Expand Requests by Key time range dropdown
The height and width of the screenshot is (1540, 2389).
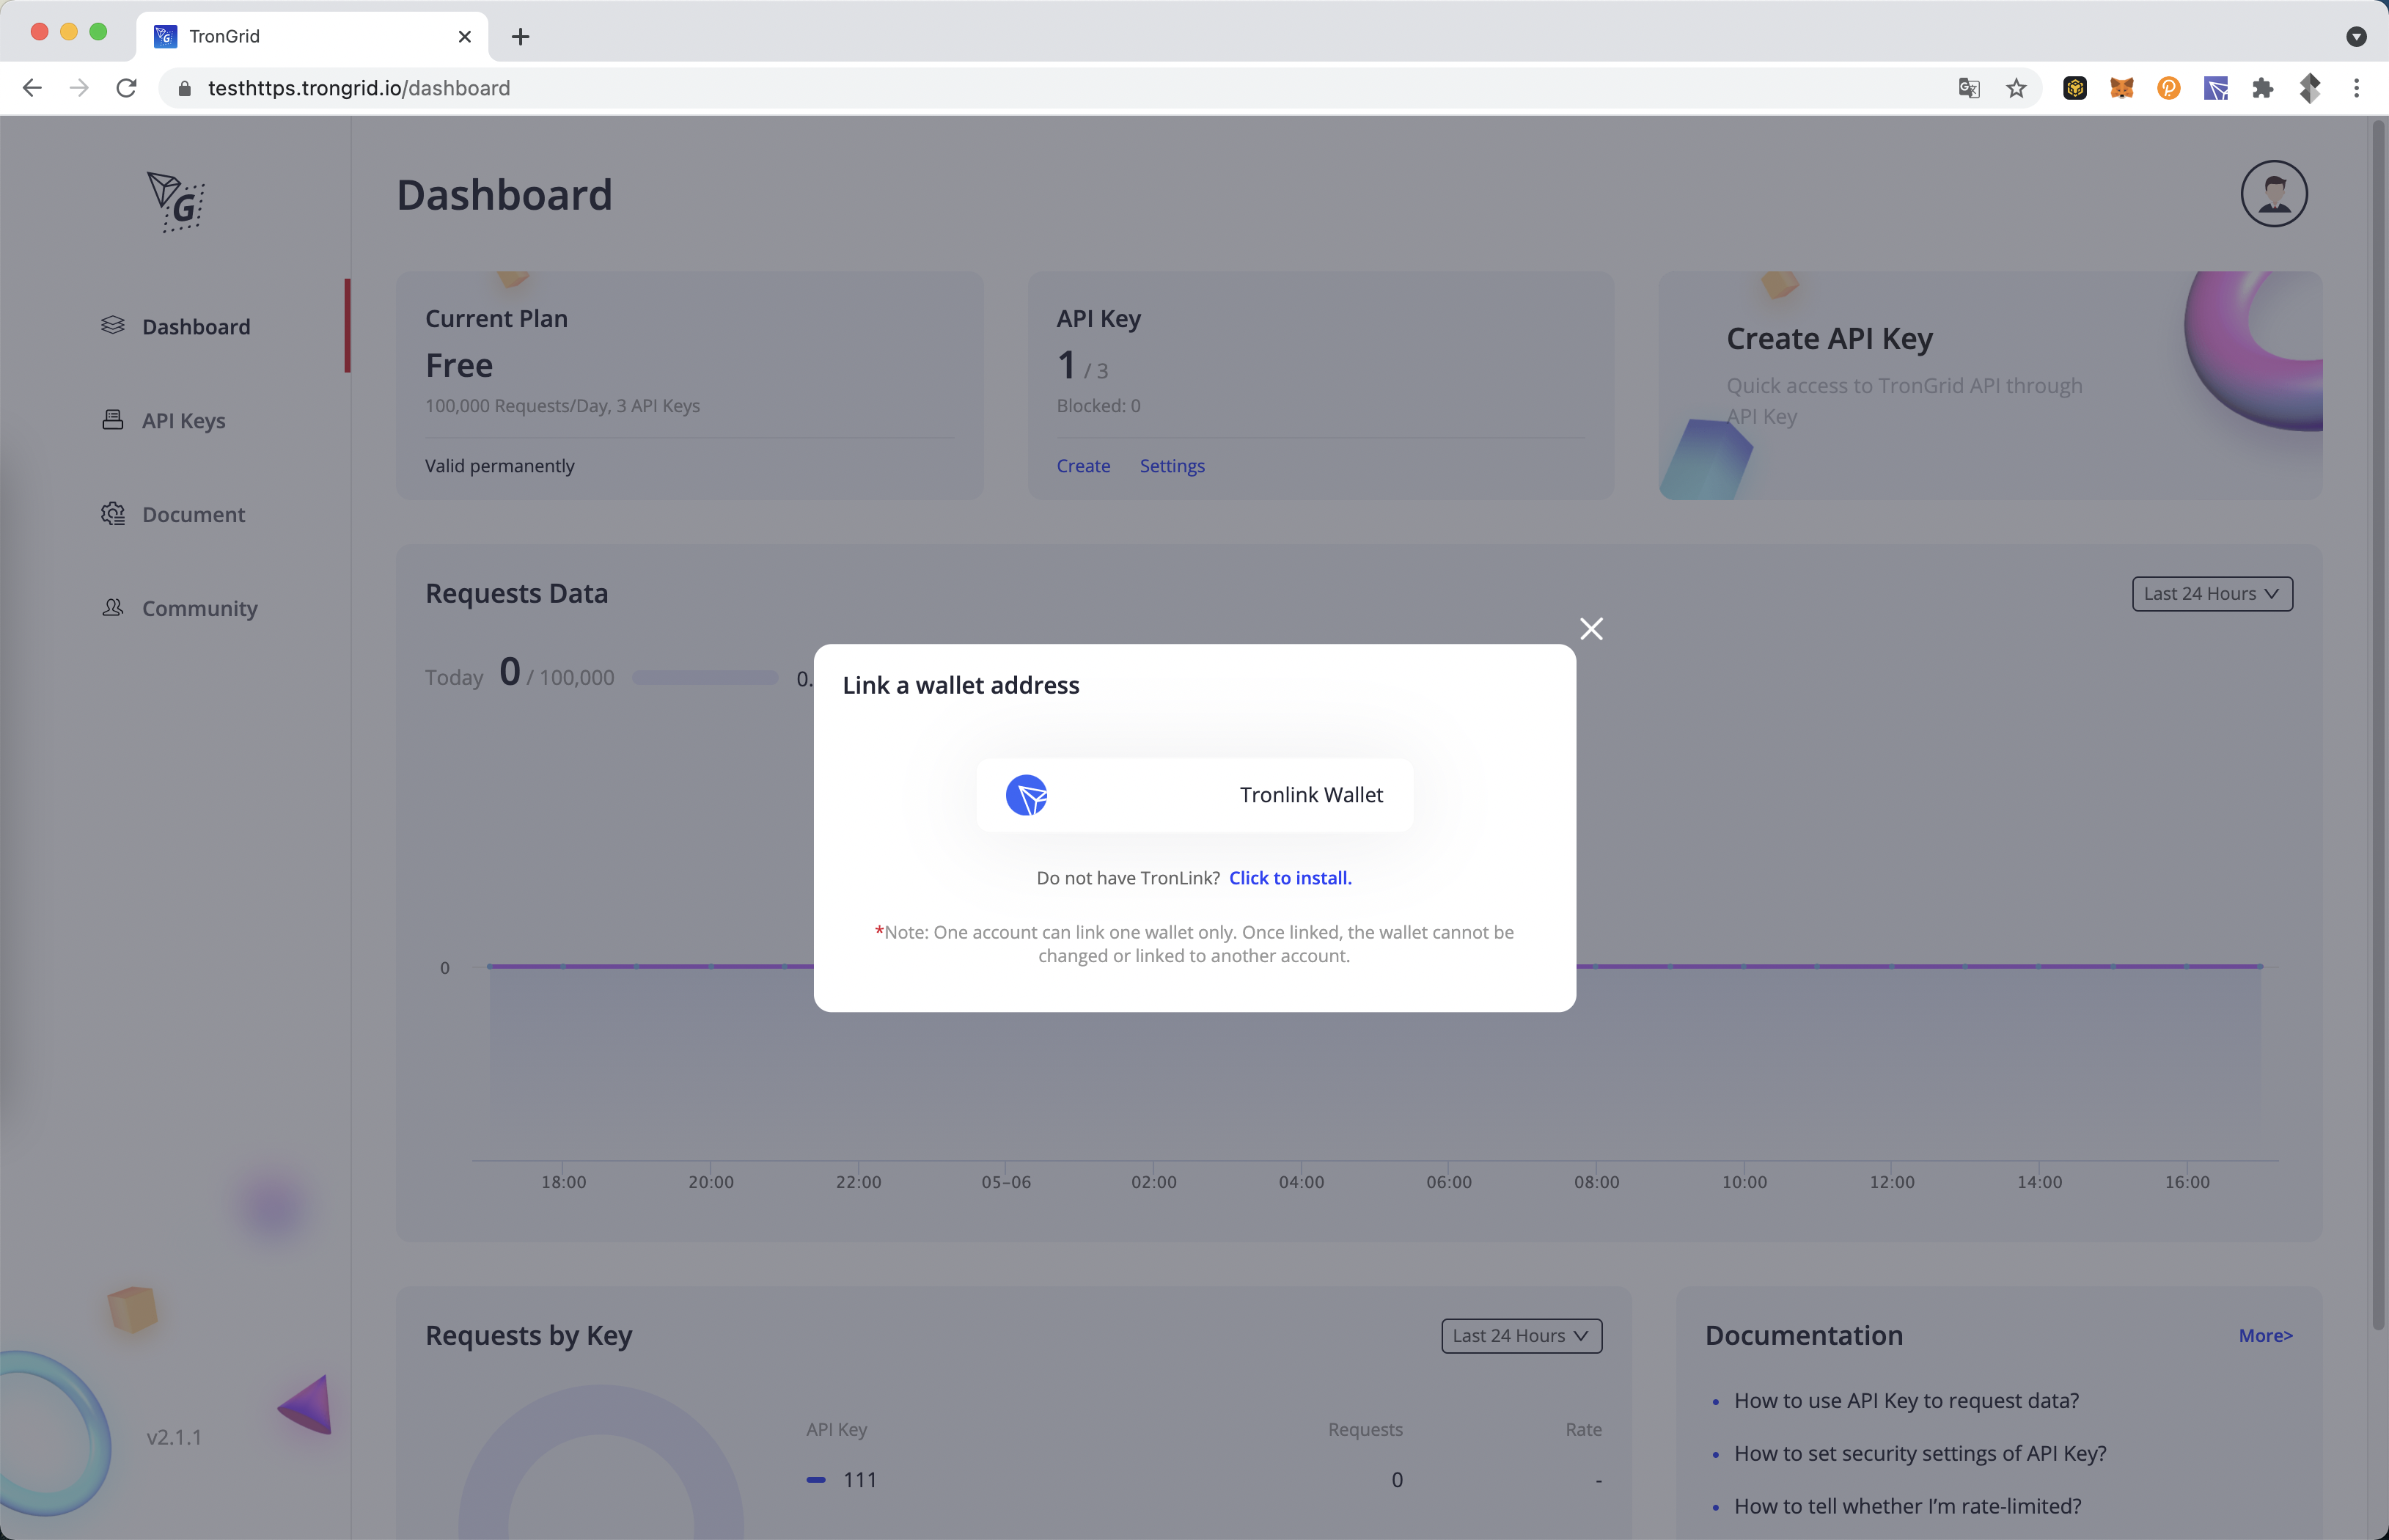(x=1520, y=1335)
